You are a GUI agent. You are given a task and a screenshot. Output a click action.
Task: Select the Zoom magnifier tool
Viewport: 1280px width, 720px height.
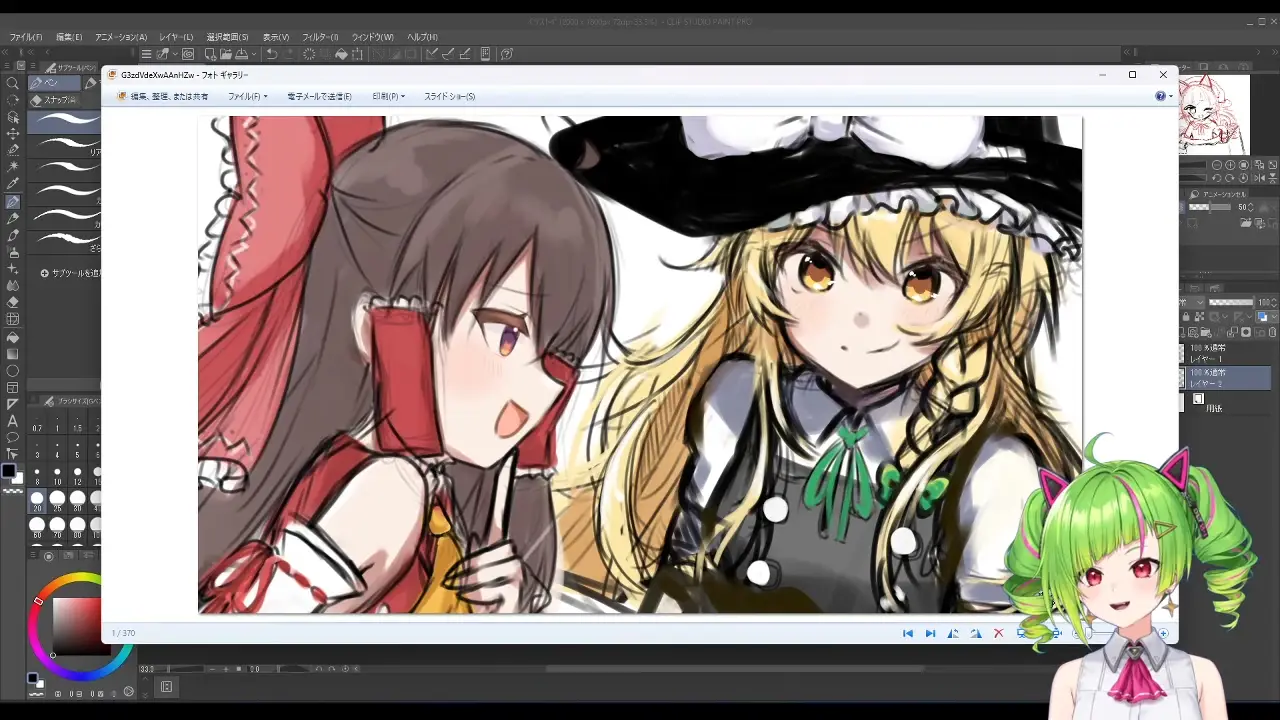tap(13, 83)
